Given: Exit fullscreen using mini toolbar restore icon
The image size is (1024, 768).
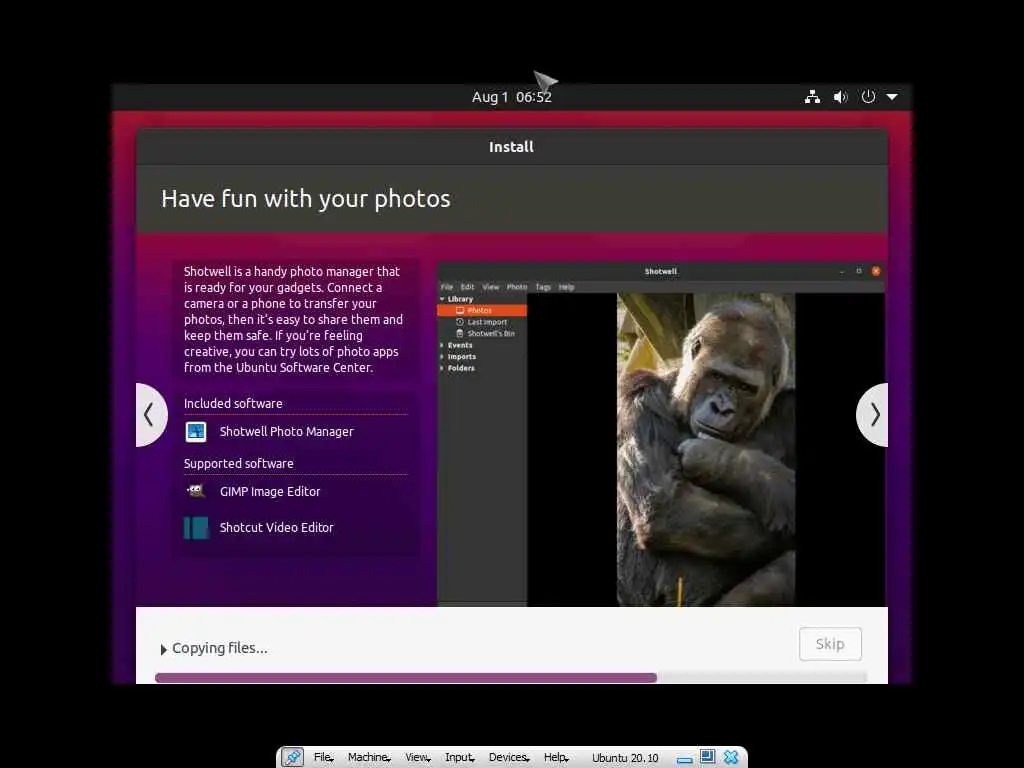Looking at the screenshot, I should tap(707, 756).
